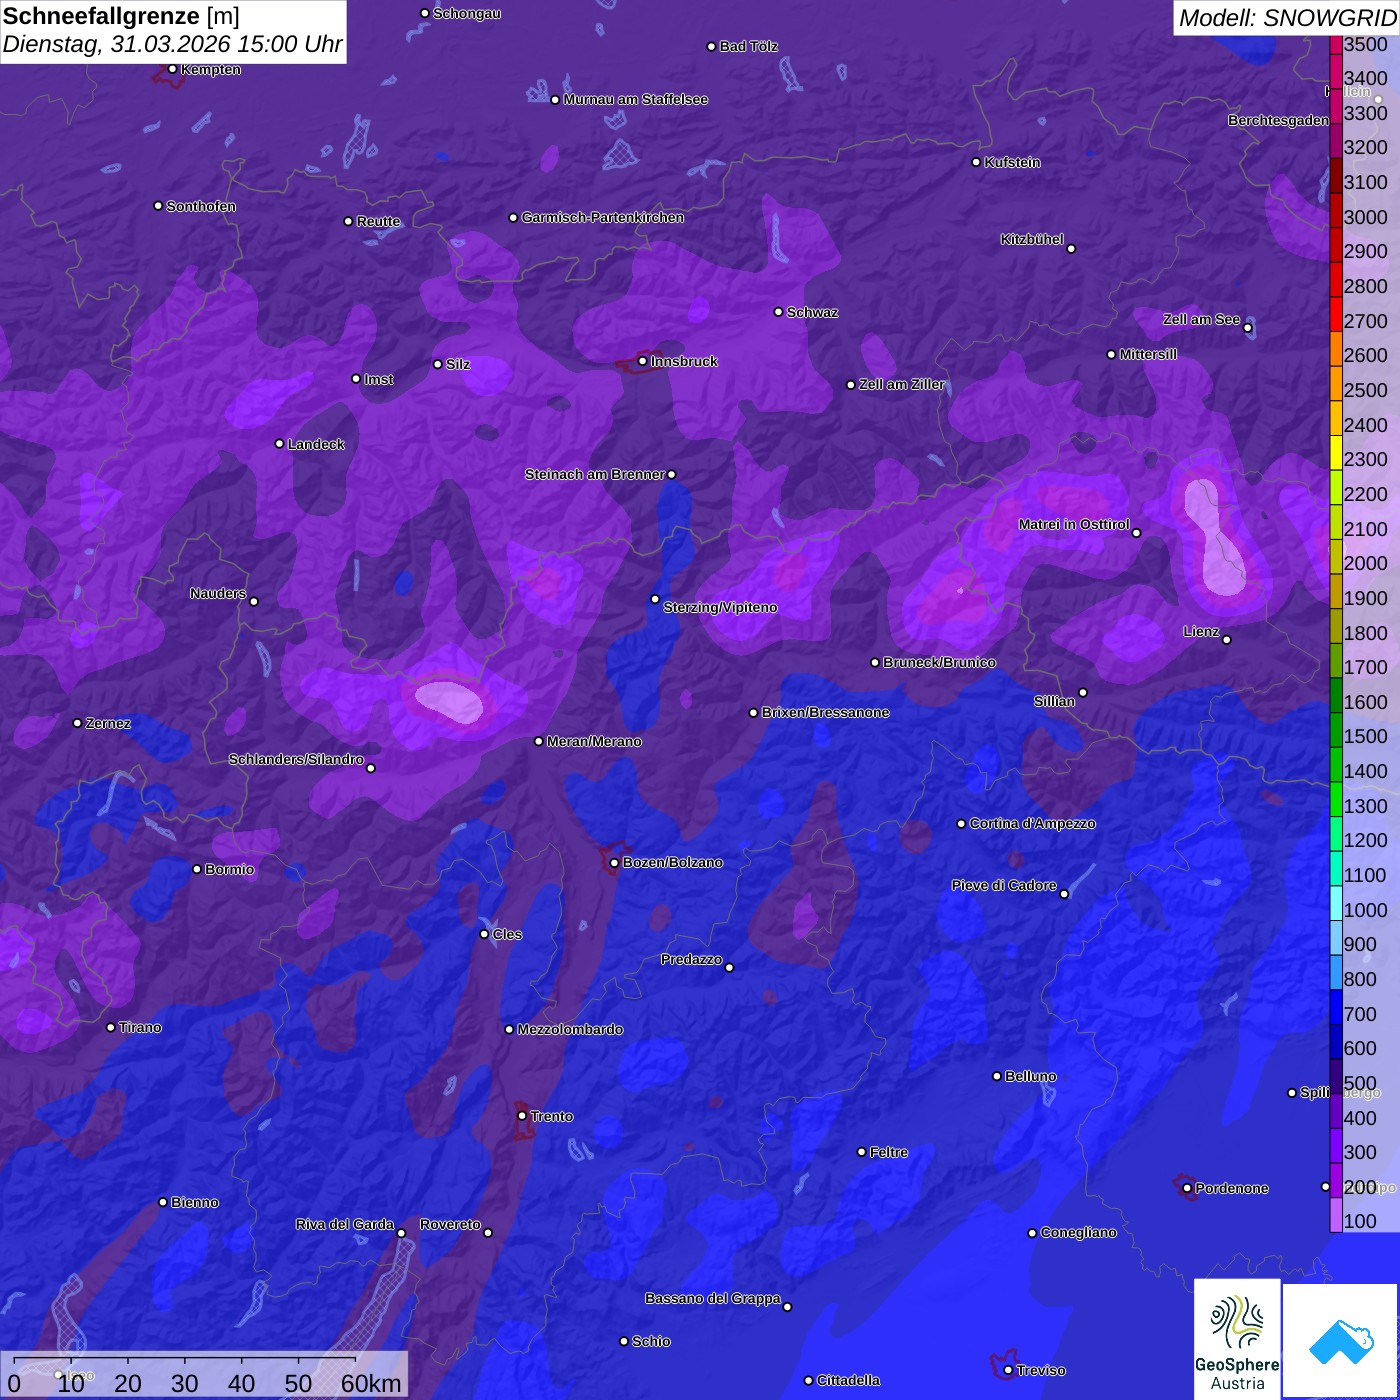Image resolution: width=1400 pixels, height=1400 pixels.
Task: Pick the pure red legend swatch near 2700
Action: 1336,313
